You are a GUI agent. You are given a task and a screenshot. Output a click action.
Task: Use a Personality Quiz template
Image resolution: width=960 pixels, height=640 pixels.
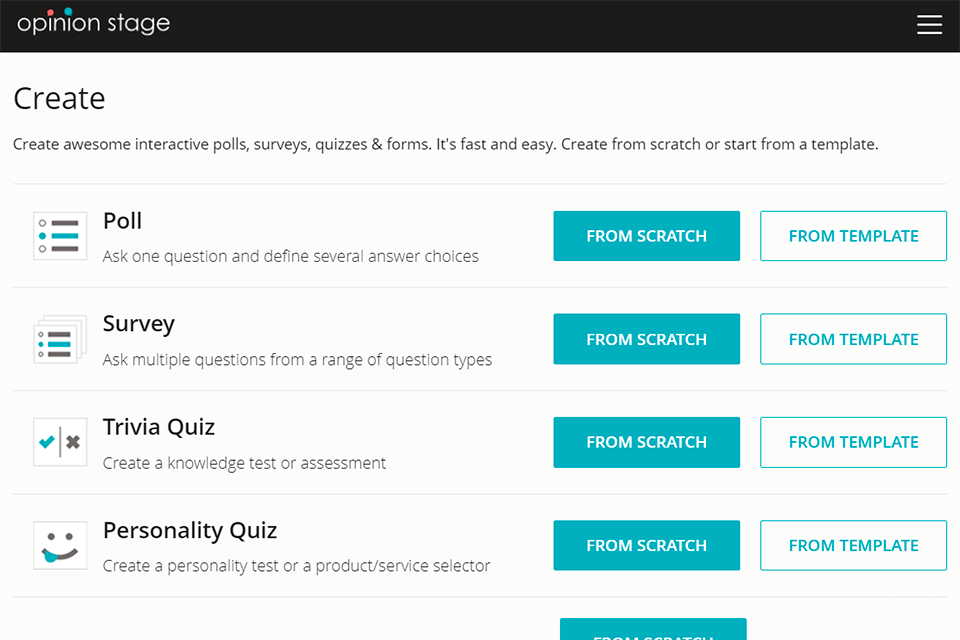(x=853, y=545)
